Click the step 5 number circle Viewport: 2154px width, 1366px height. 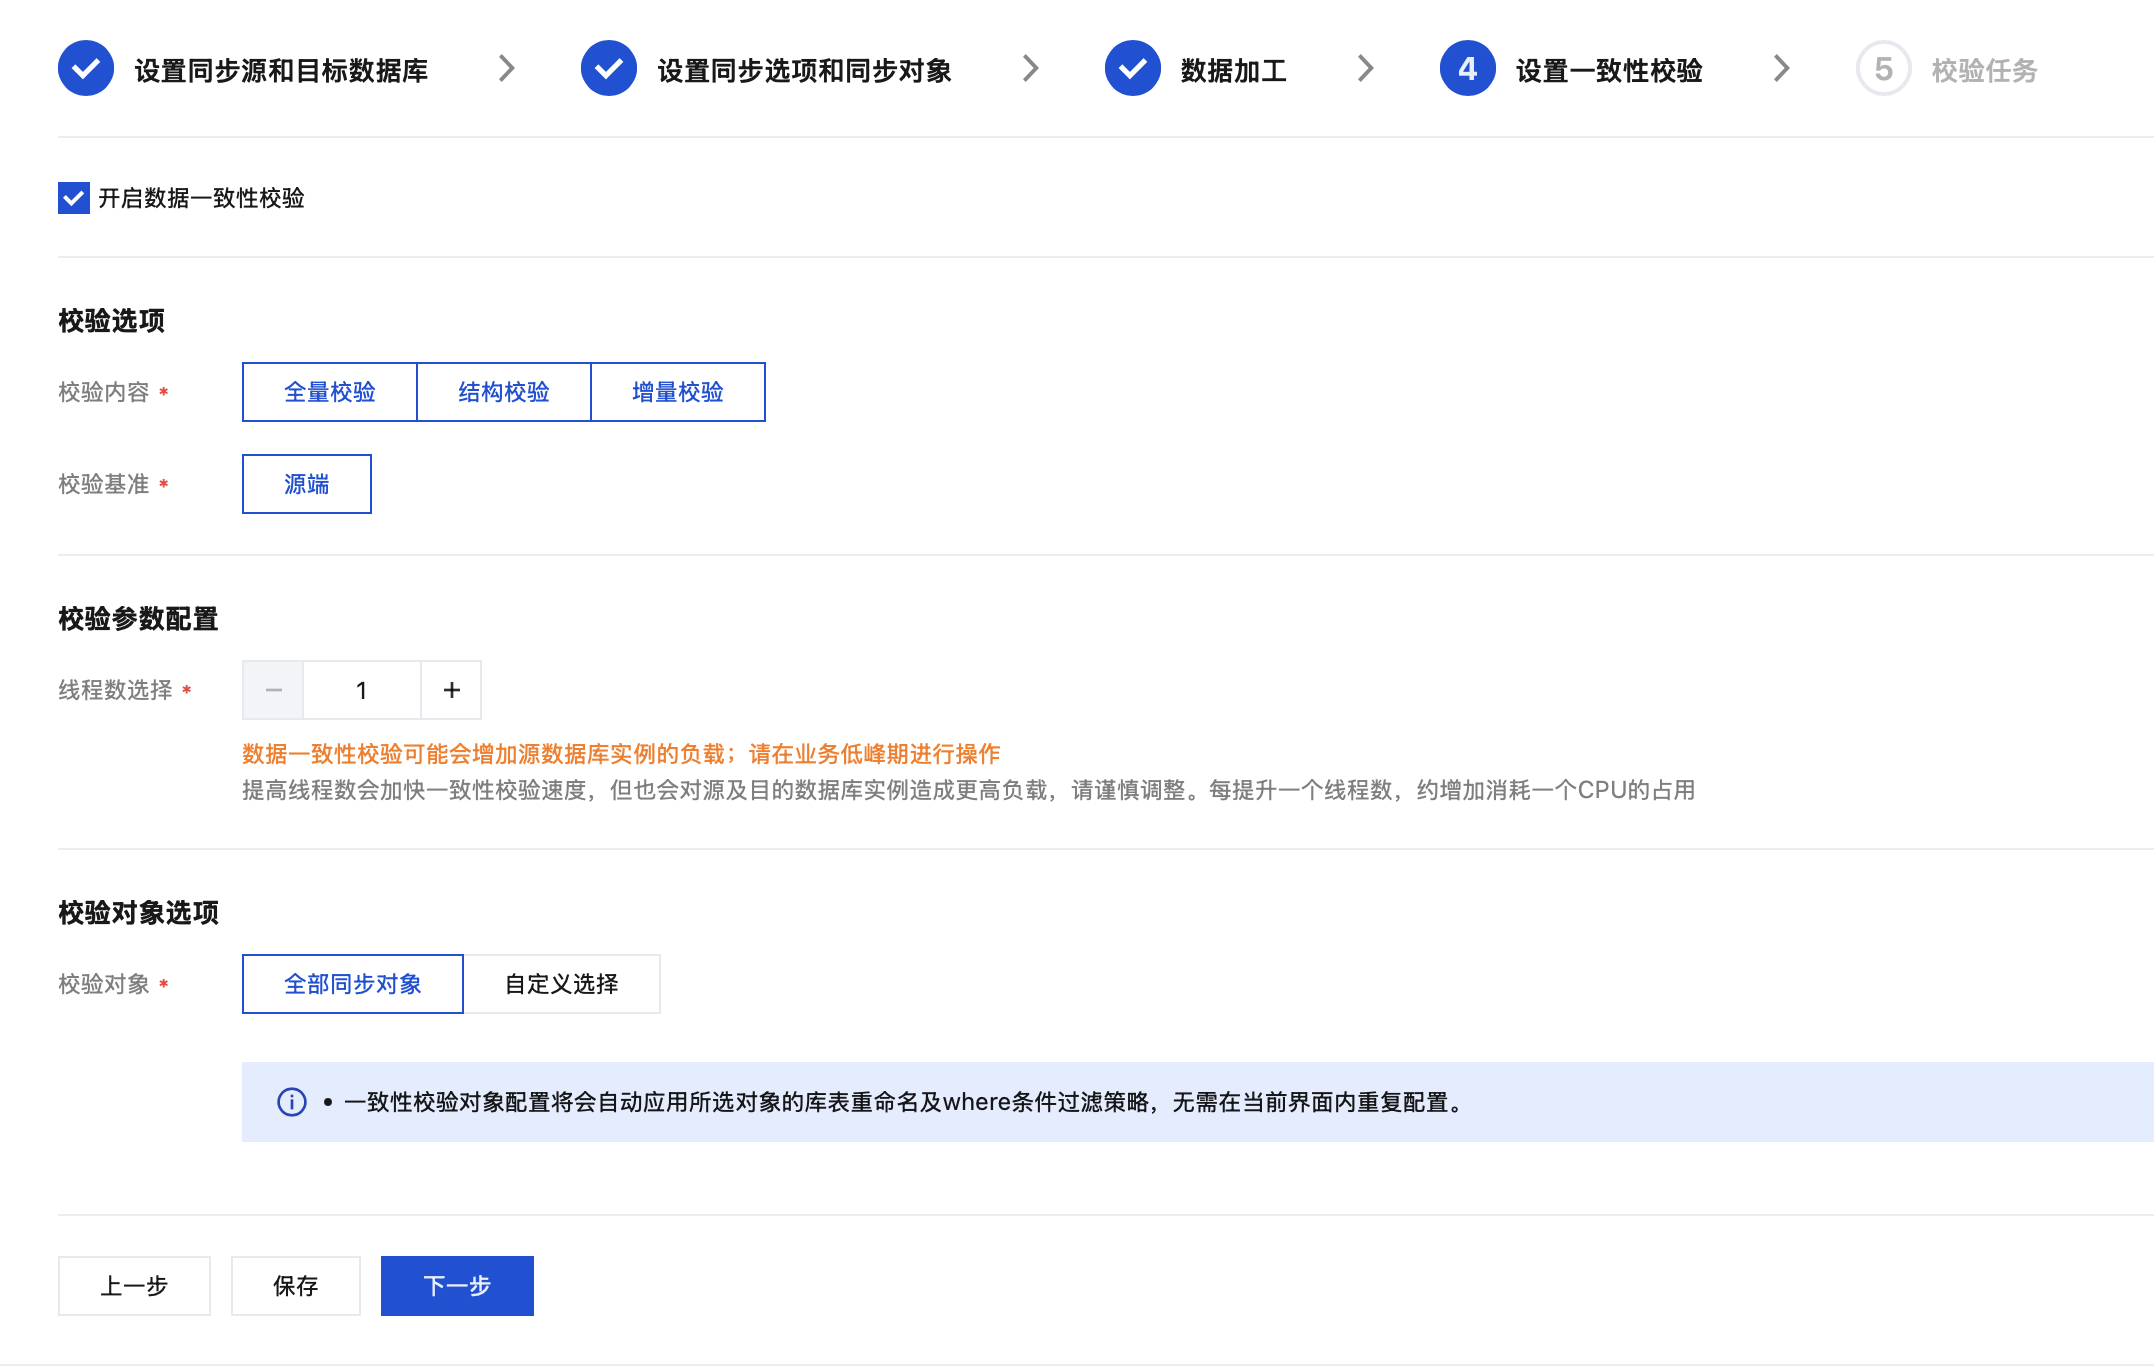click(x=1883, y=69)
